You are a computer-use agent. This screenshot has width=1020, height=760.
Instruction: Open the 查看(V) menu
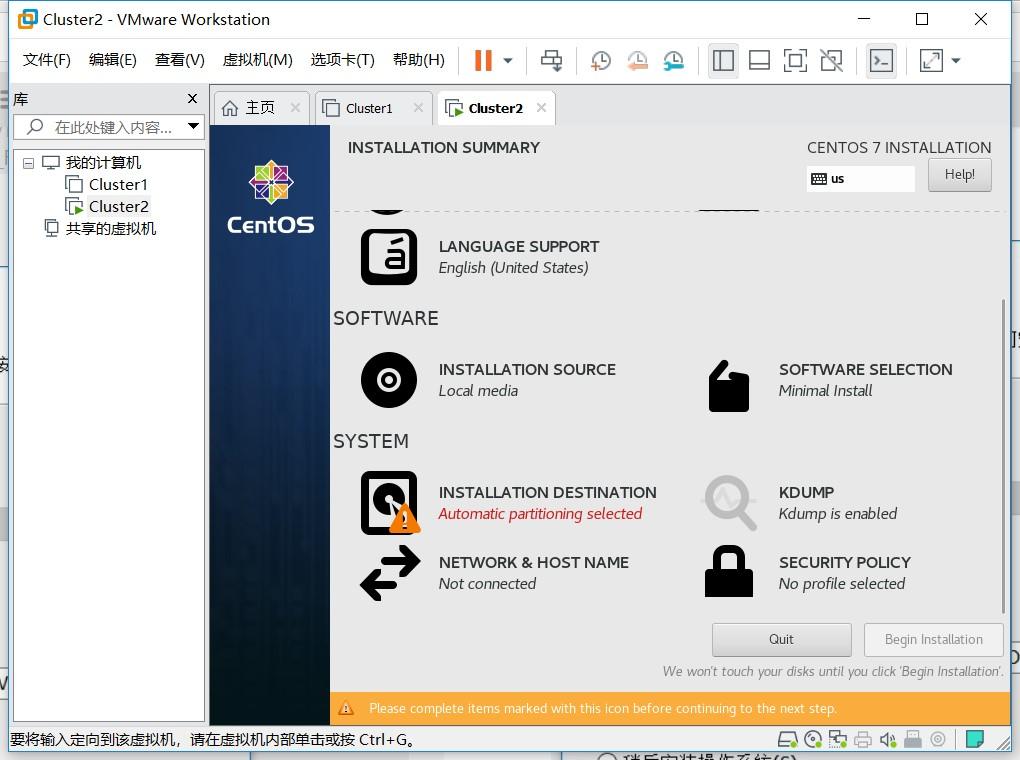[x=180, y=60]
